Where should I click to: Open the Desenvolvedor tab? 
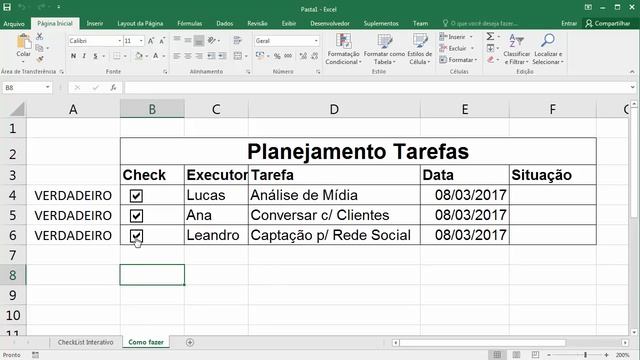[x=330, y=24]
